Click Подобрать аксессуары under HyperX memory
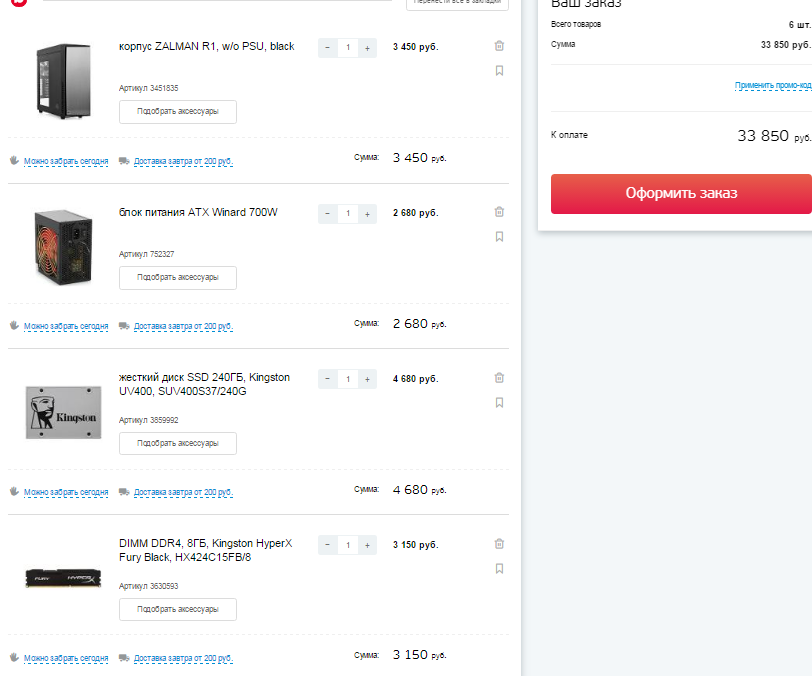 [178, 609]
